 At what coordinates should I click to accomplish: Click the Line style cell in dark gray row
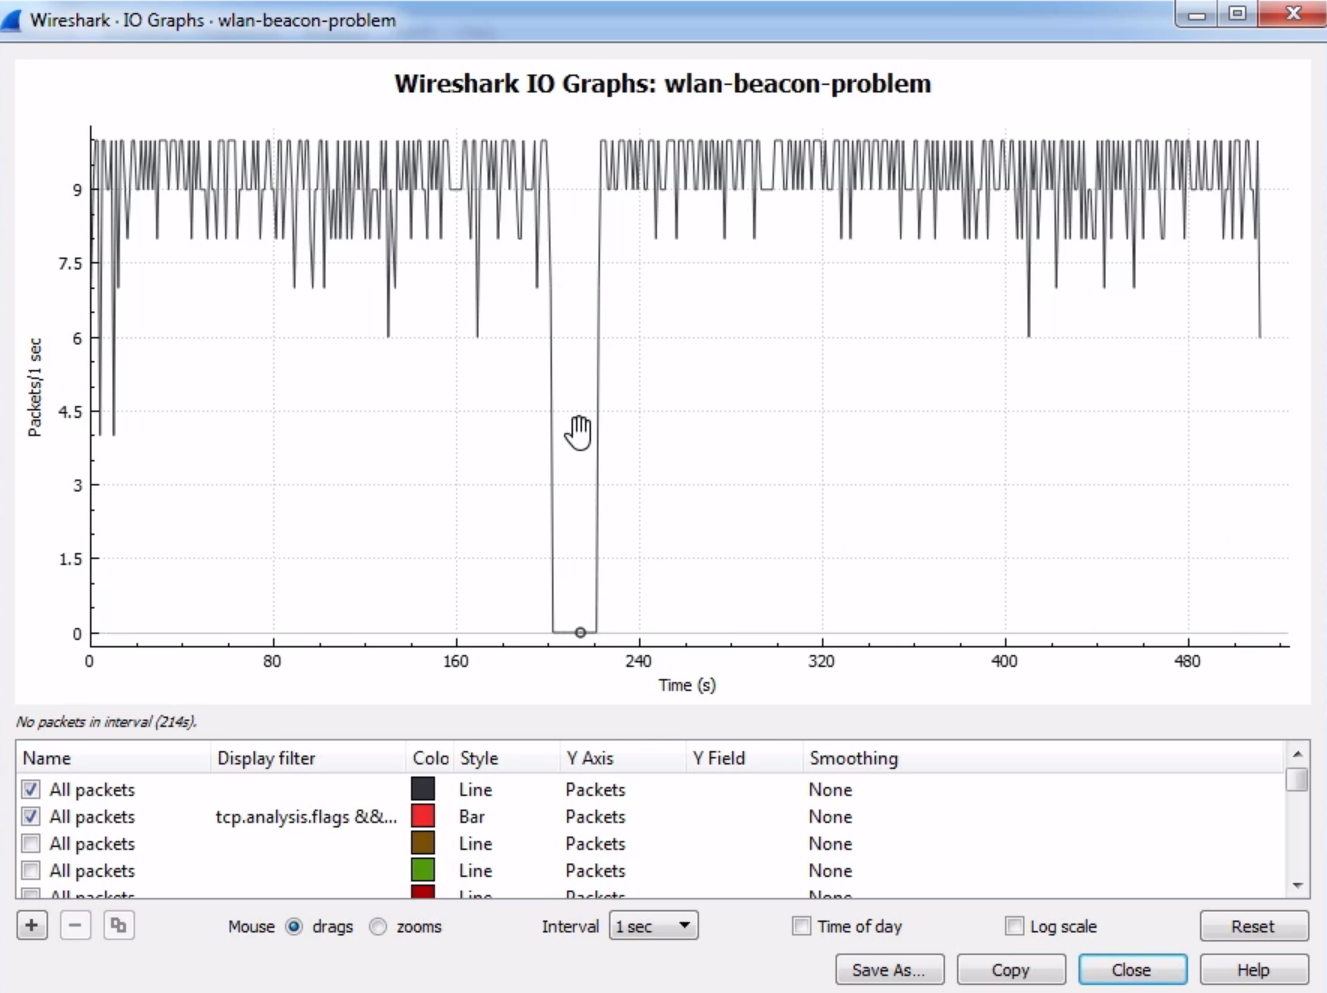pos(476,790)
